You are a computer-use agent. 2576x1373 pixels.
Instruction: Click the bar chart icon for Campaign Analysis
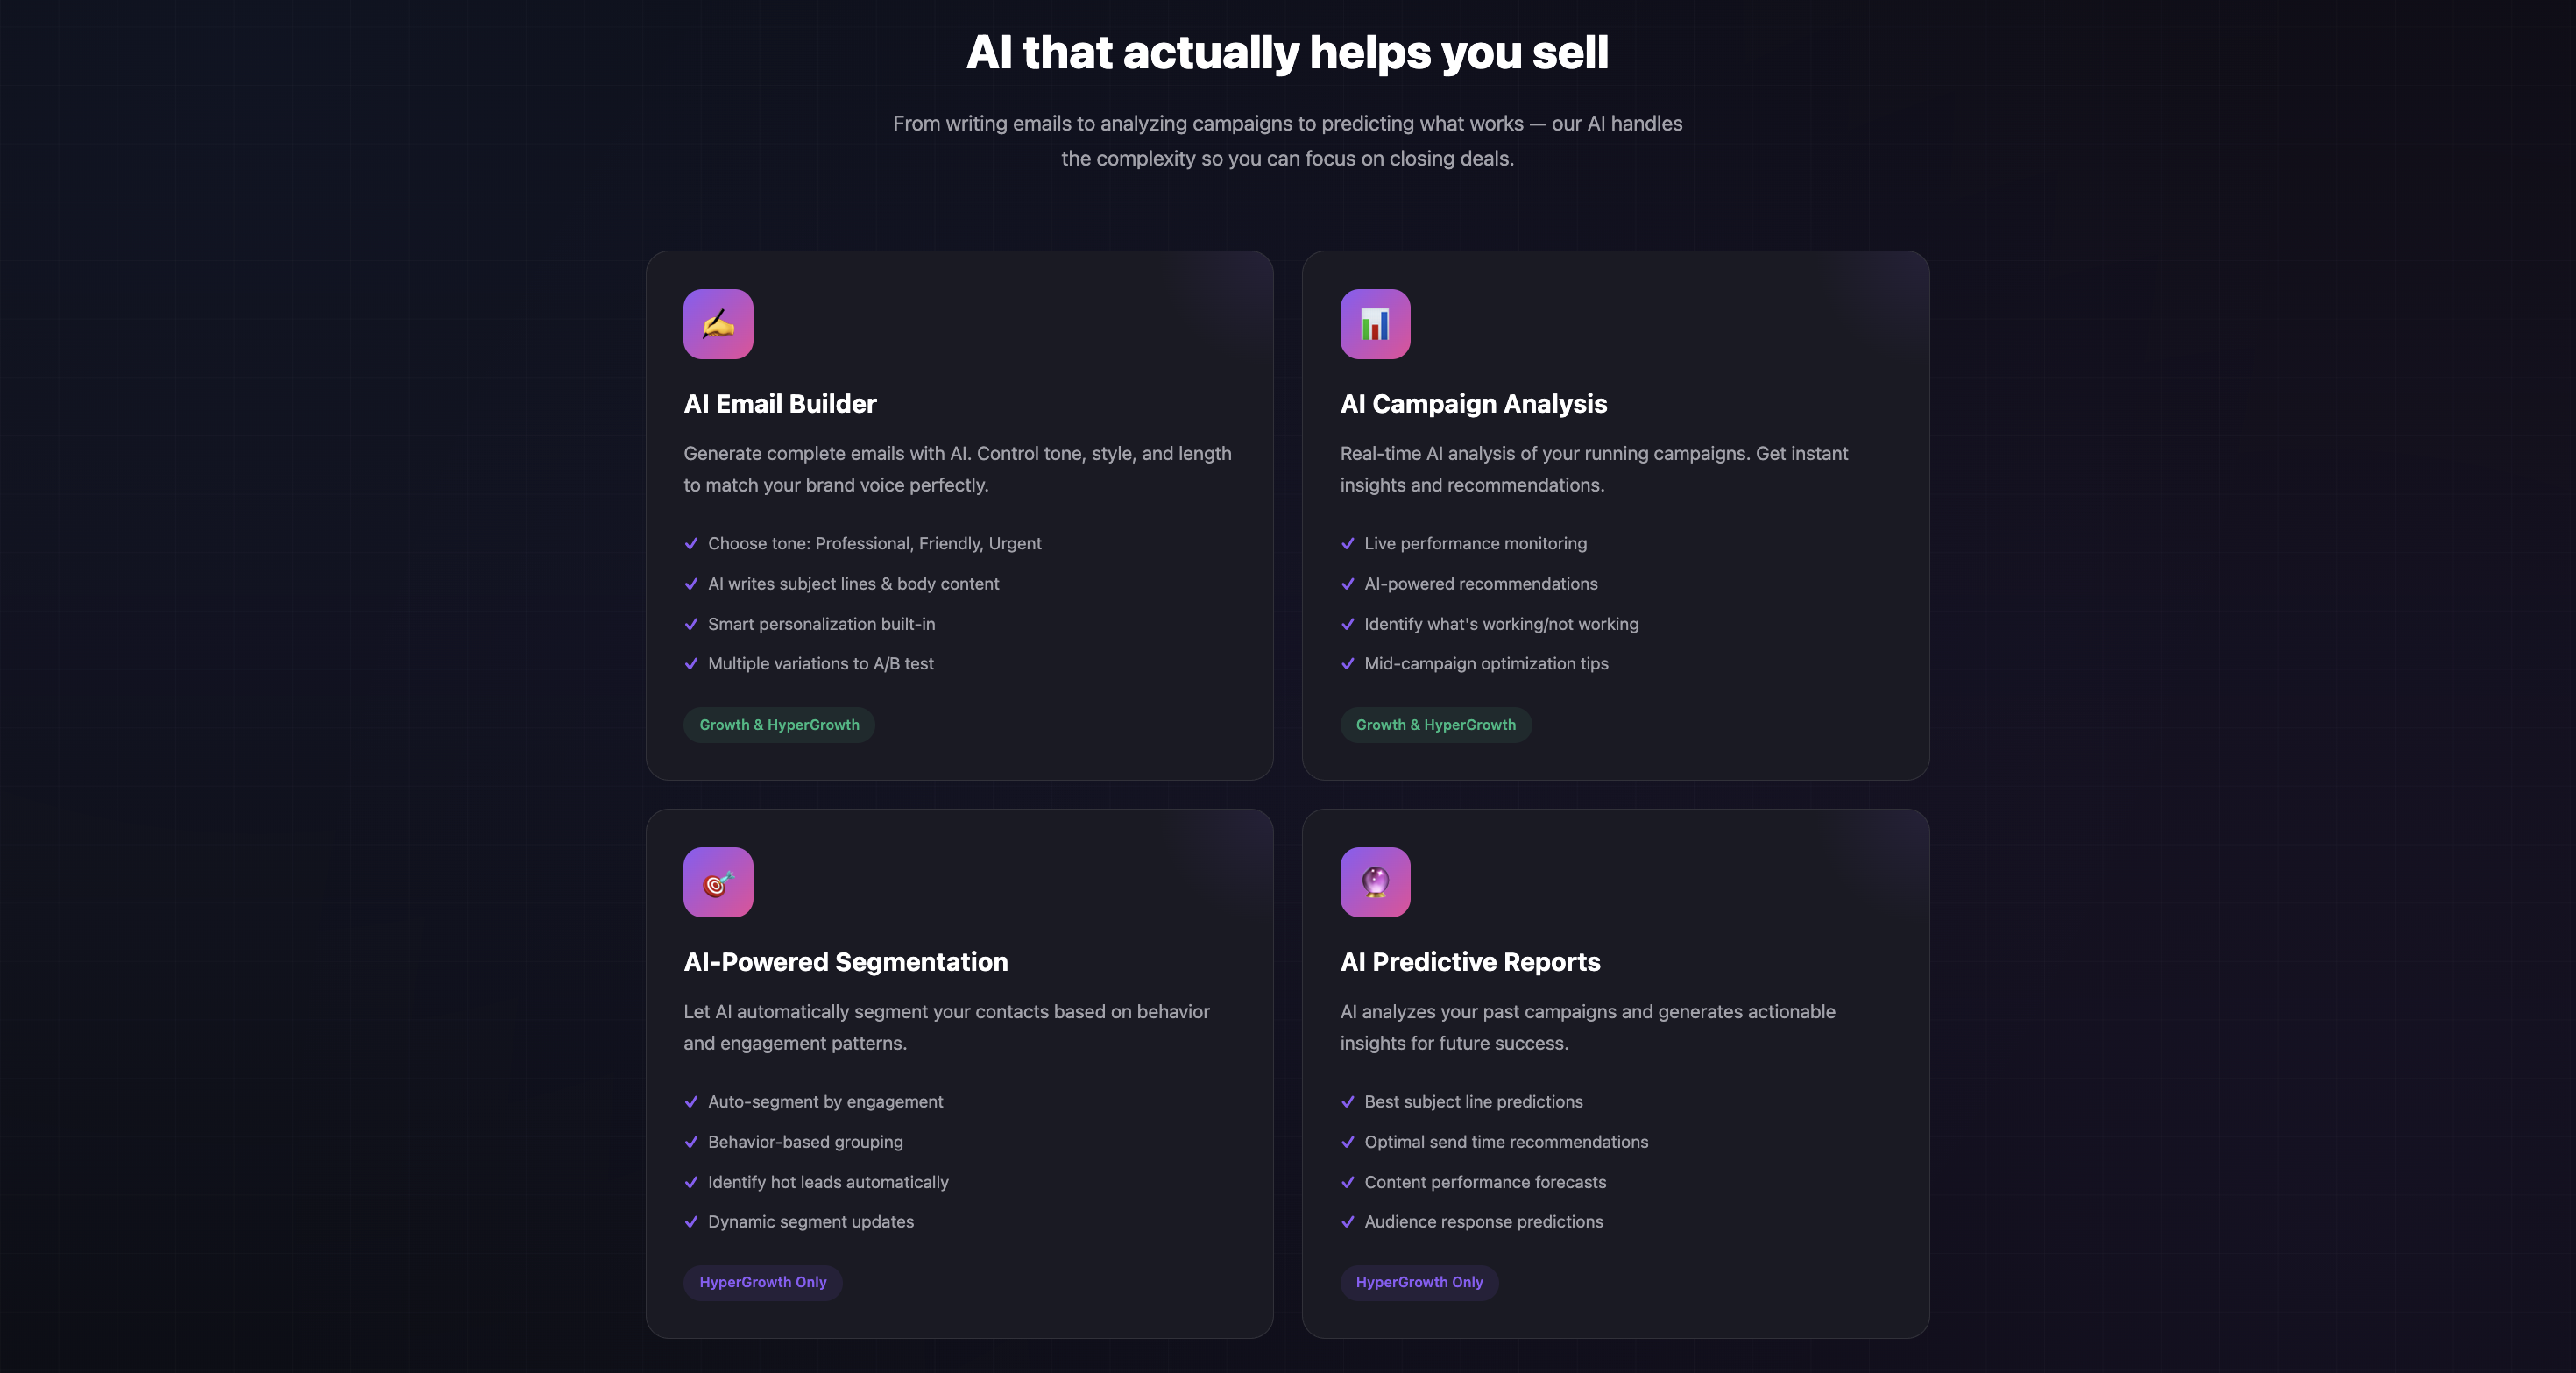pos(1375,324)
